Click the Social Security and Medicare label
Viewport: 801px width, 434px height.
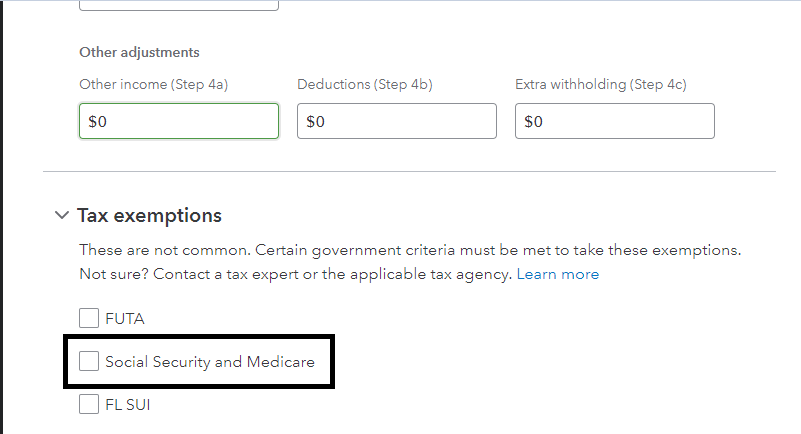click(210, 362)
